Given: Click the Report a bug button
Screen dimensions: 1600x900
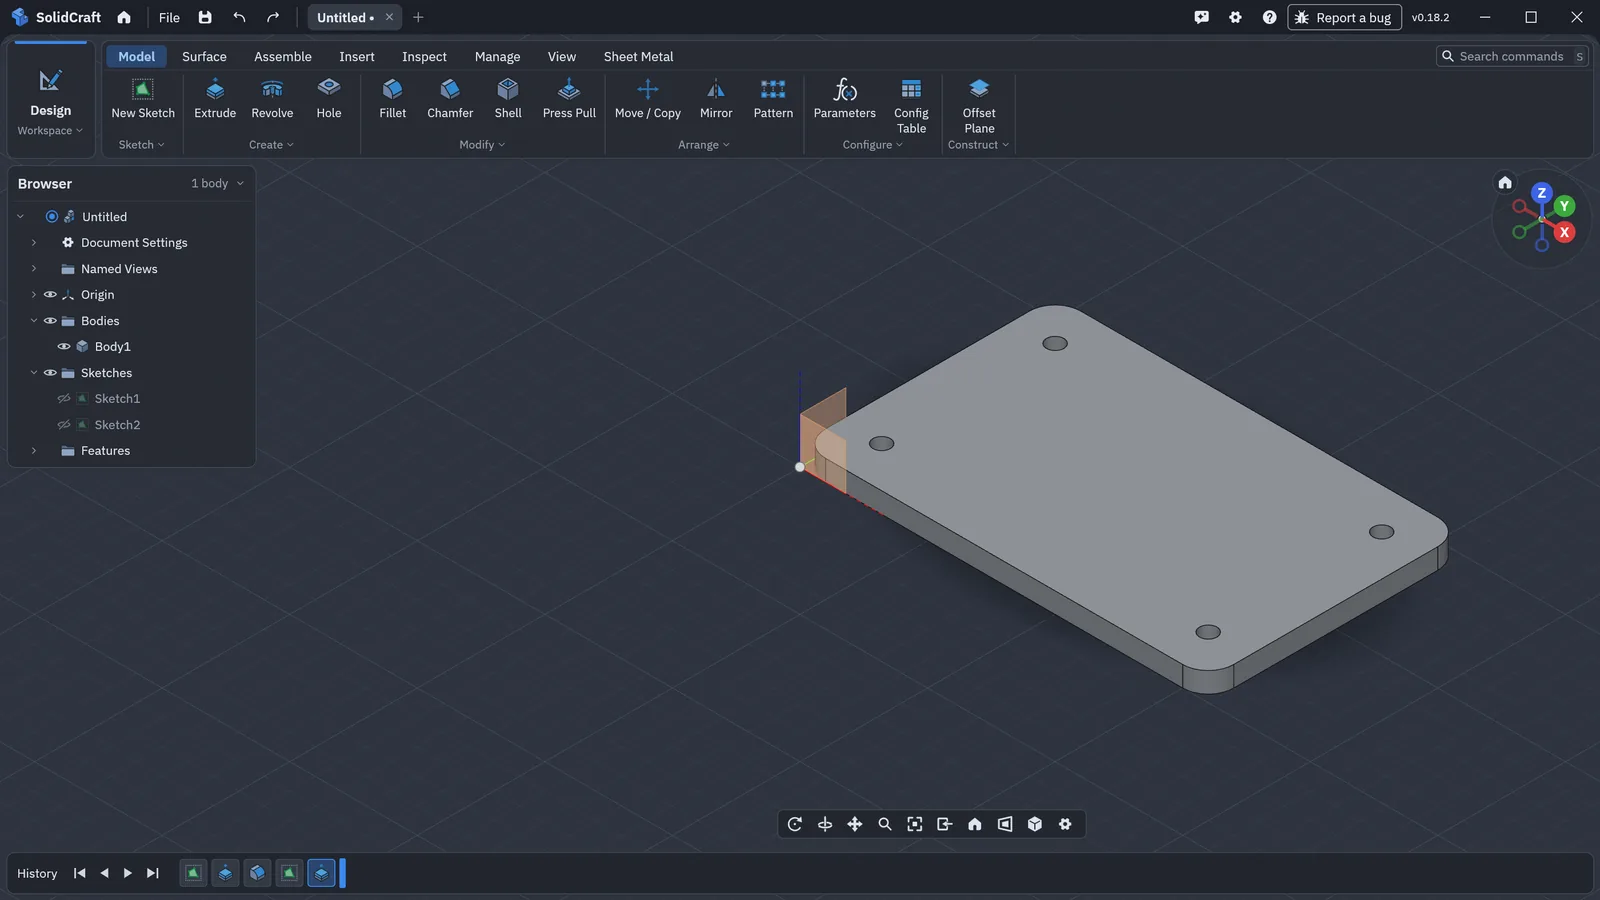Looking at the screenshot, I should [1344, 17].
